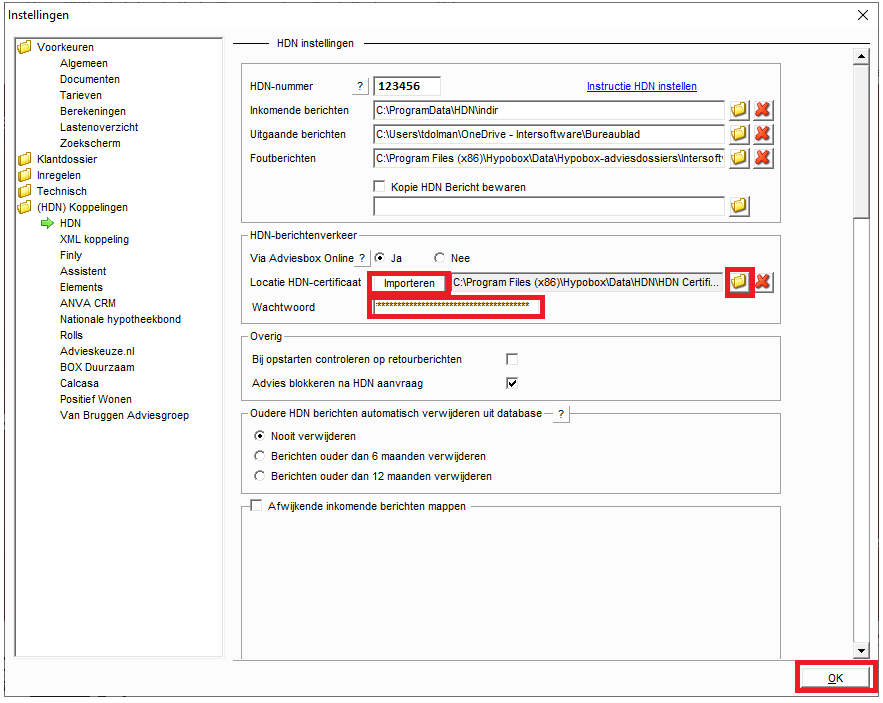Open help for HDN-nummer

360,86
